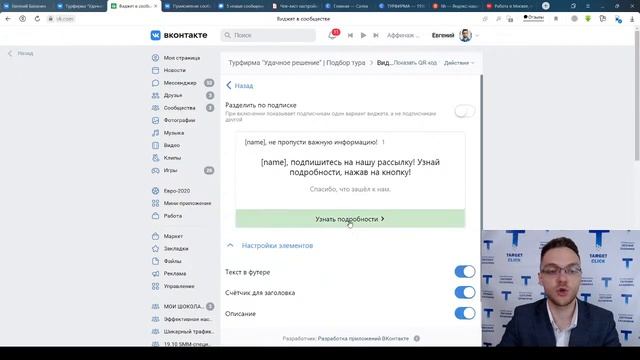
Task: Click the Отзывы button in browser toolbar
Action: (533, 18)
